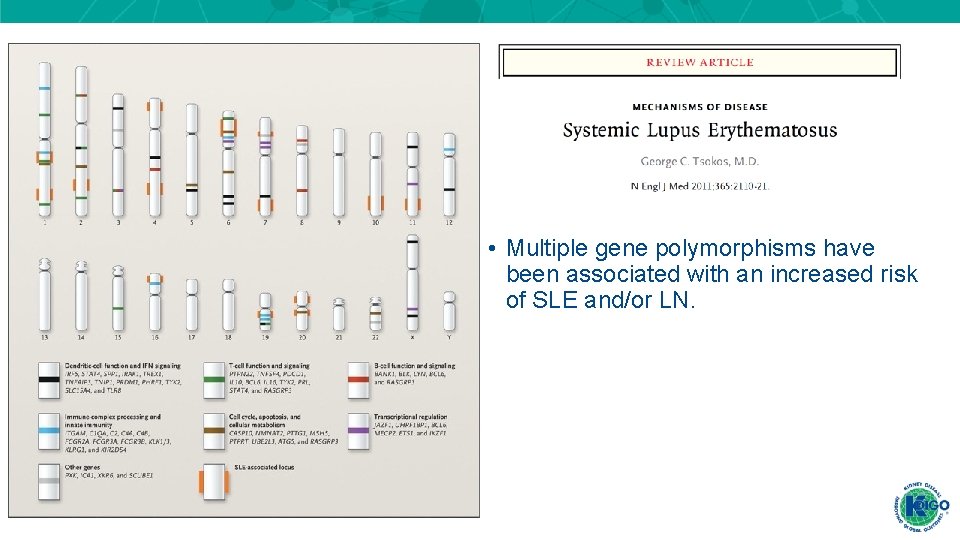960x540 pixels.
Task: Click chromosome 1 in the diagram
Action: click(x=45, y=139)
